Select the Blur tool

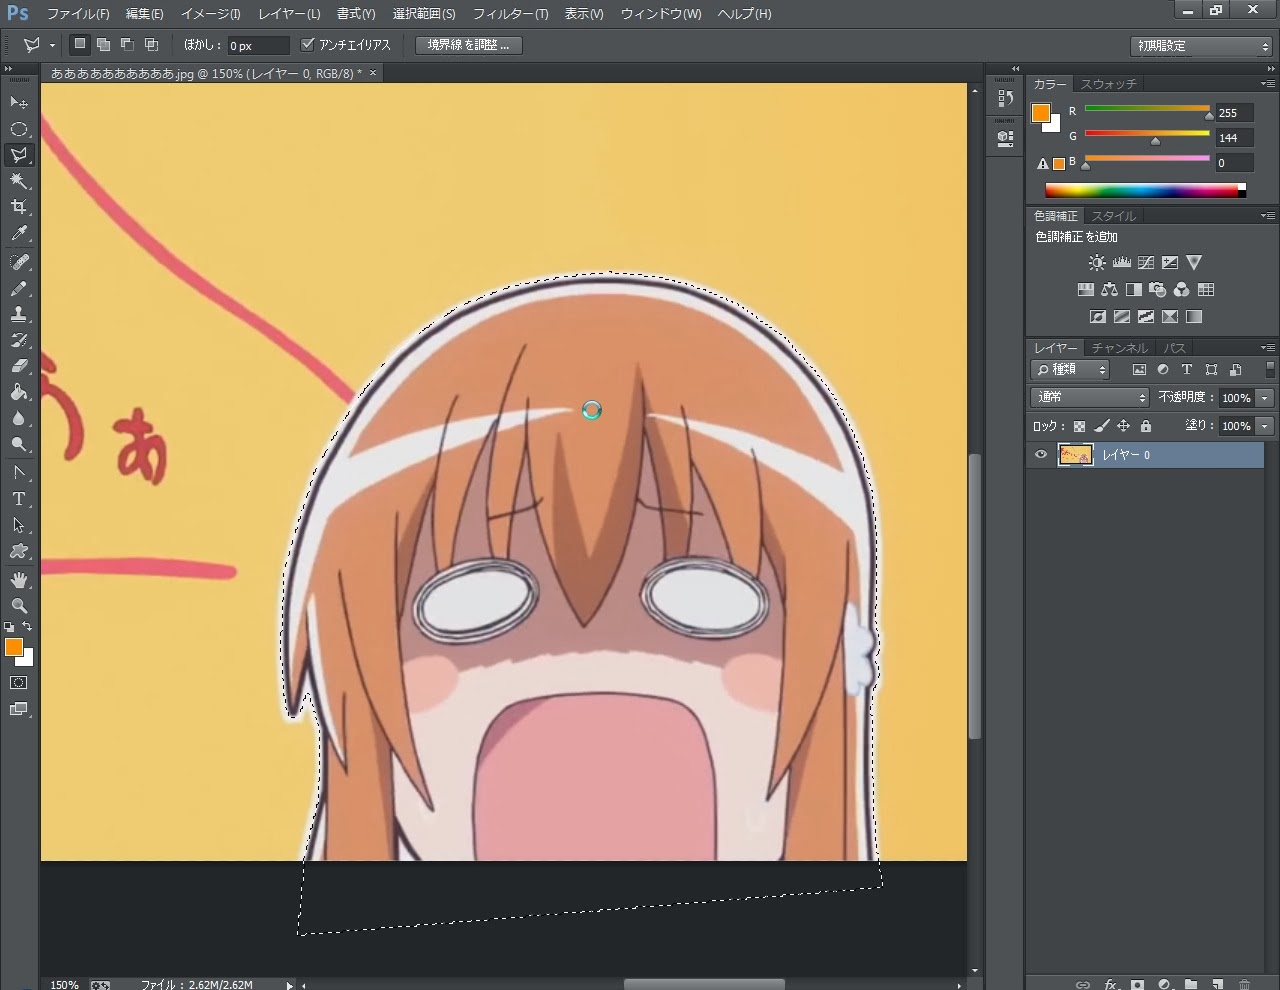click(19, 418)
